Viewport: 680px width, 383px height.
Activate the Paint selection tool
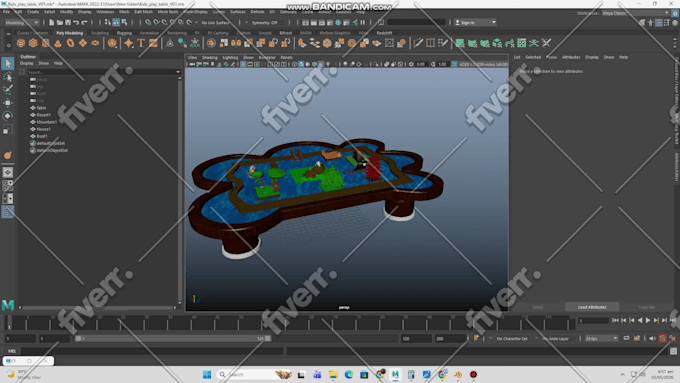click(8, 90)
